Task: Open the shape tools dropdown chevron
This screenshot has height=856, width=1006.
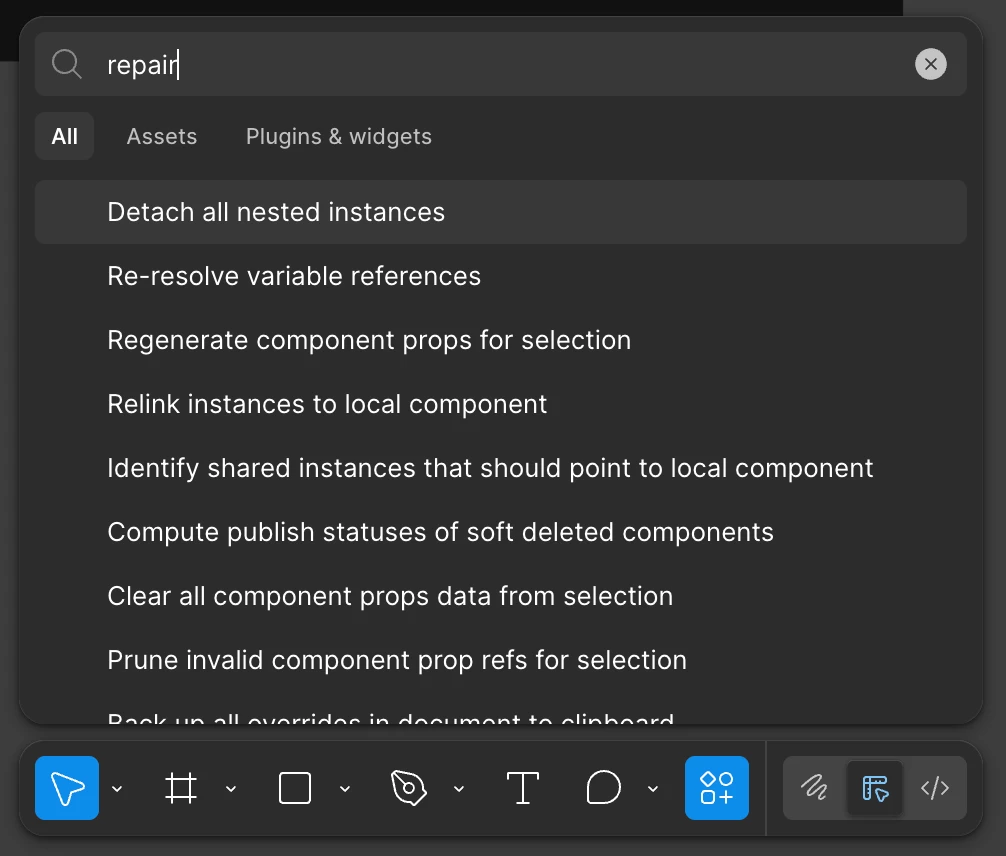Action: [345, 789]
